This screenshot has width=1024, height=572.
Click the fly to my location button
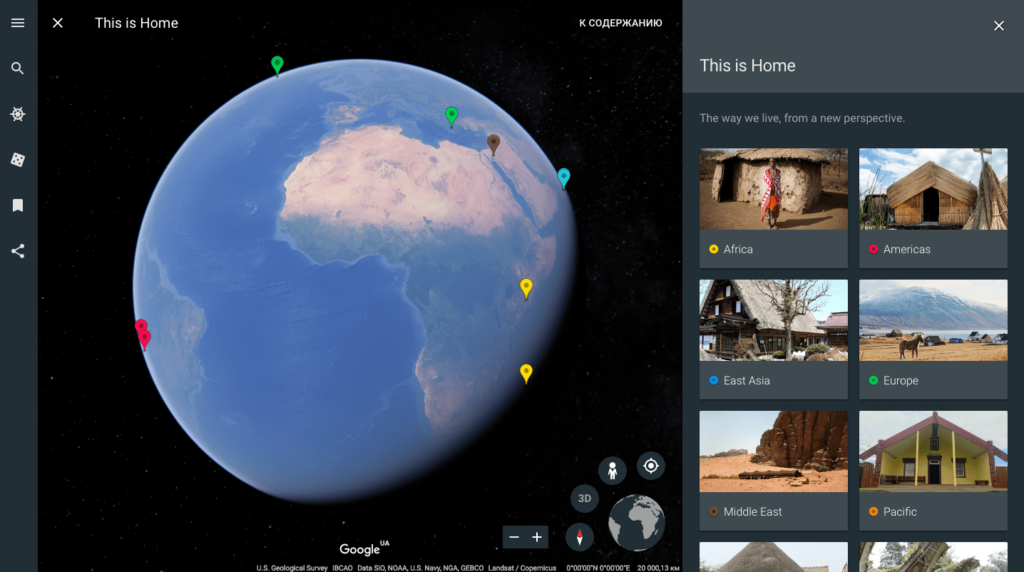(651, 466)
